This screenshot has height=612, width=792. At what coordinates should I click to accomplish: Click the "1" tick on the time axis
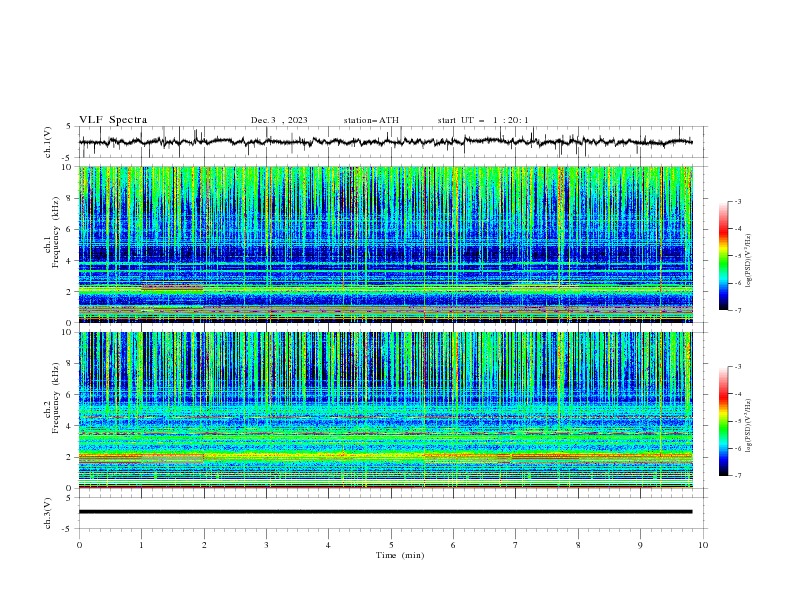click(x=141, y=545)
